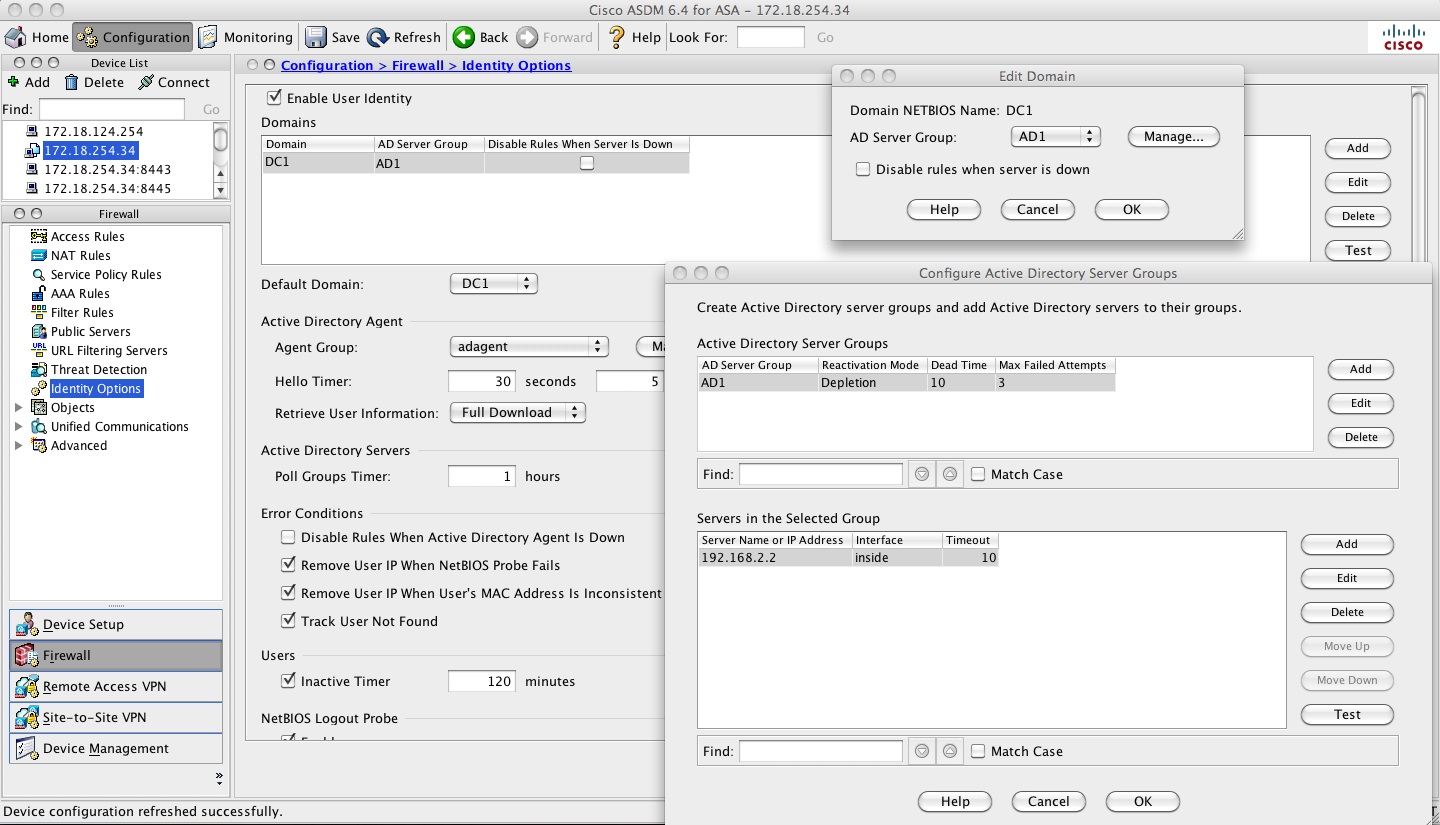
Task: Toggle Enable User Identity checkbox
Action: point(274,98)
